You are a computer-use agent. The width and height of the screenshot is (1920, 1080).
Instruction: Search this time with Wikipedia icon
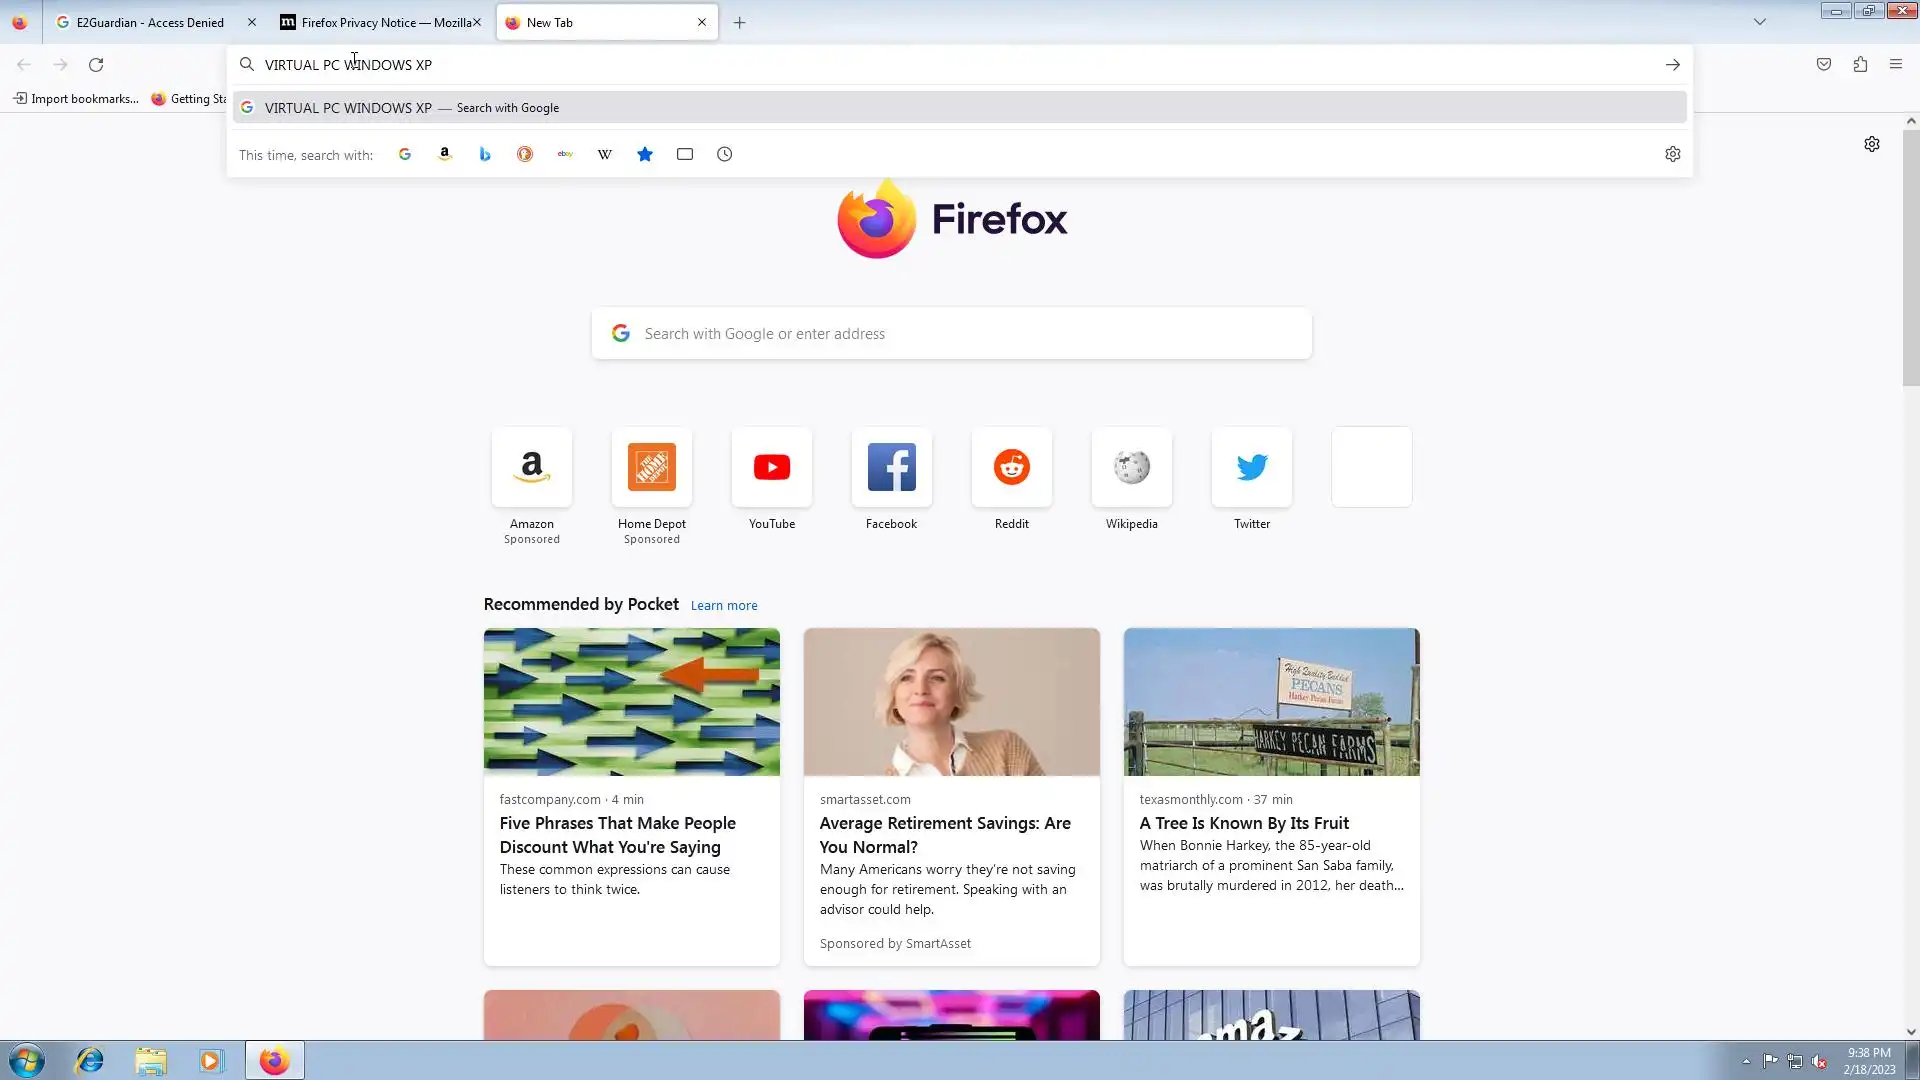(605, 154)
